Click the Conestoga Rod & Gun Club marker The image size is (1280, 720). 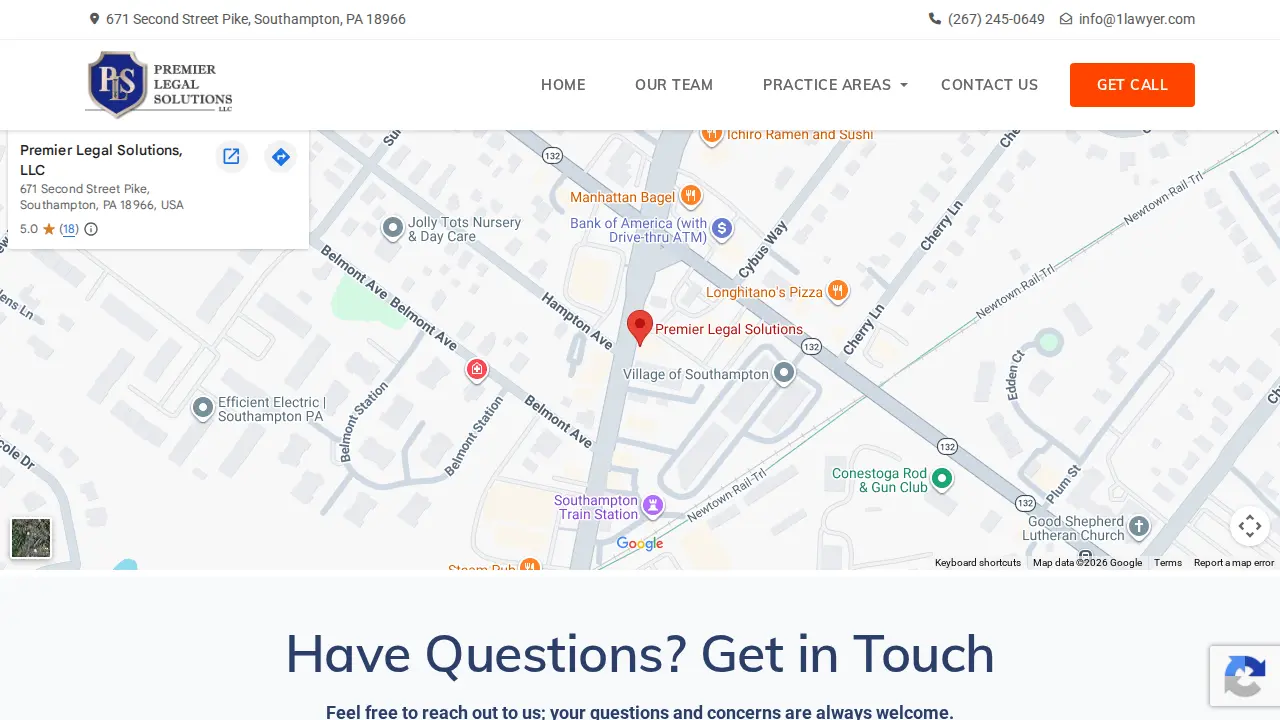pyautogui.click(x=942, y=480)
